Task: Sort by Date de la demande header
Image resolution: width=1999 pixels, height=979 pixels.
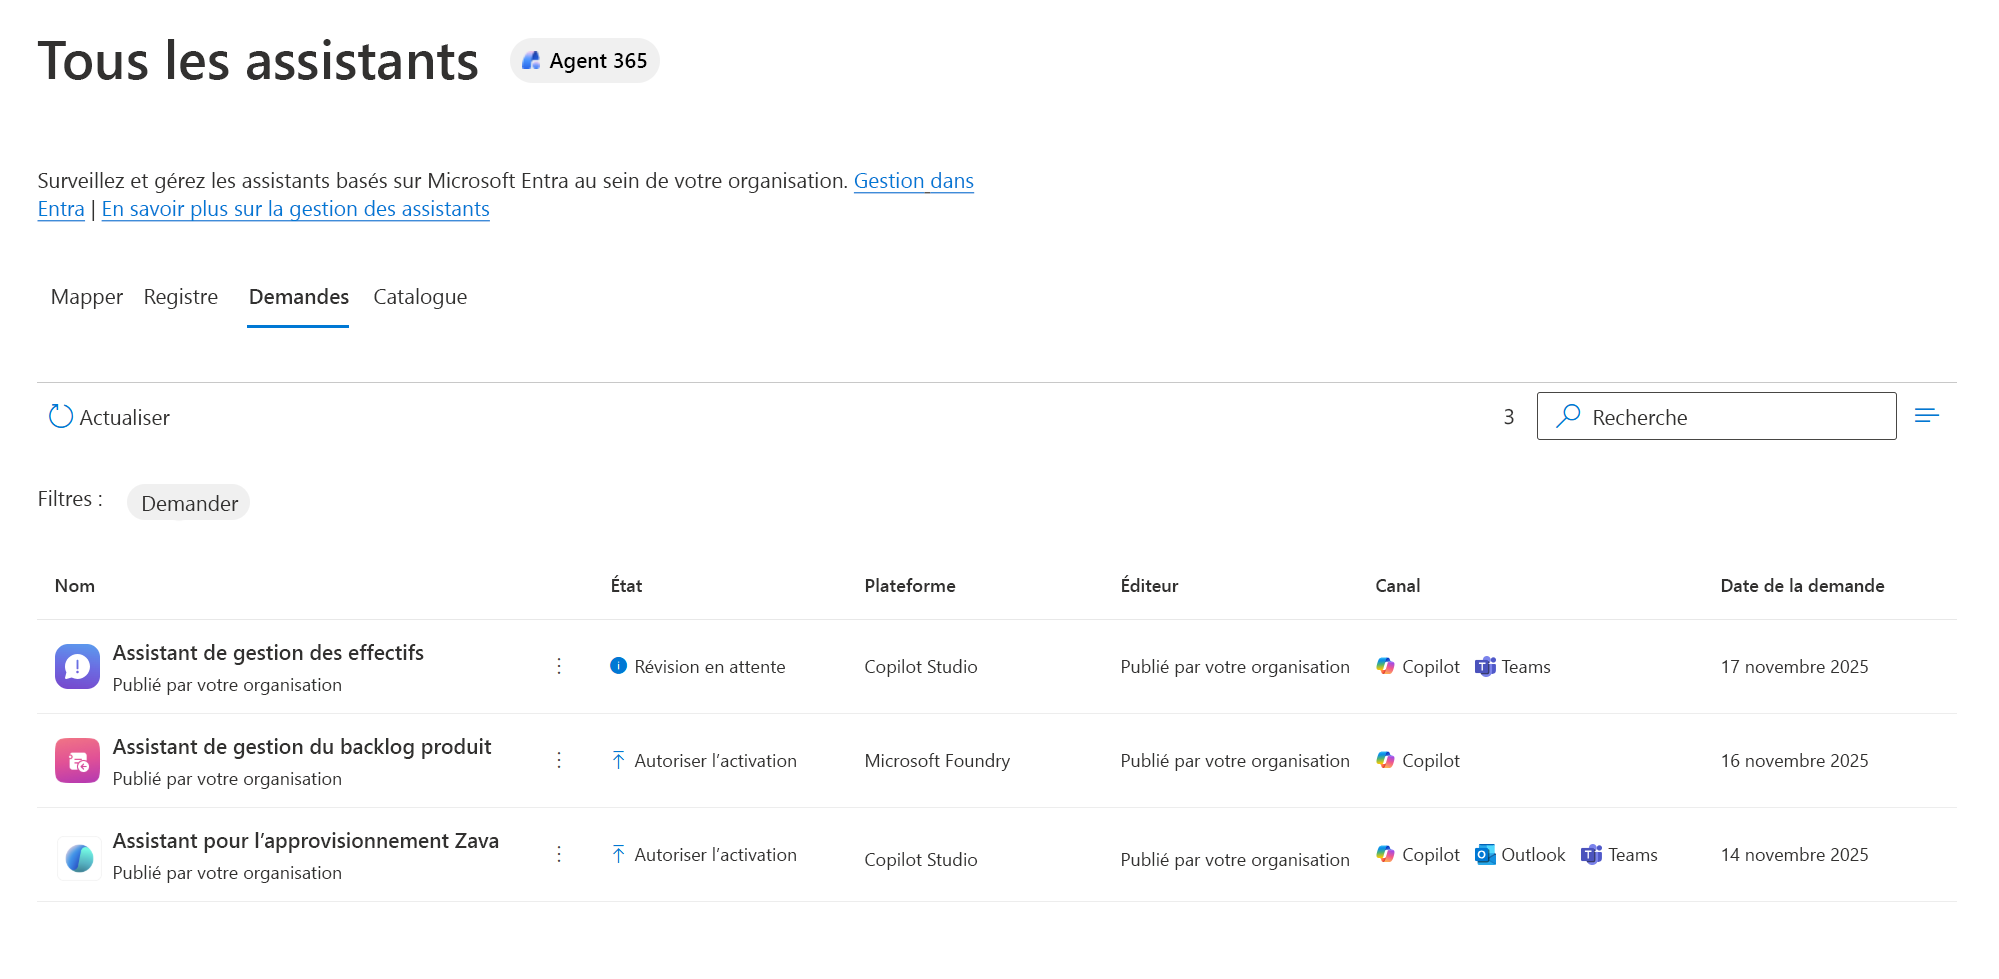Action: point(1802,586)
